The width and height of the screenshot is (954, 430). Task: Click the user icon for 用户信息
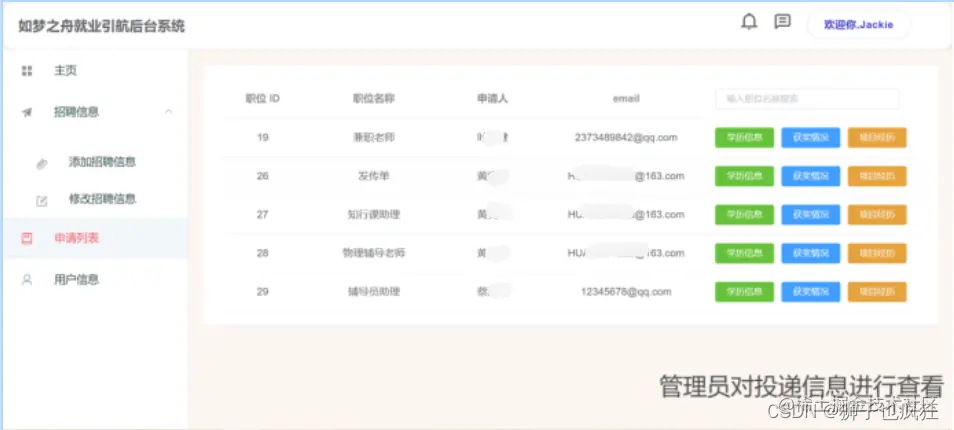click(27, 280)
